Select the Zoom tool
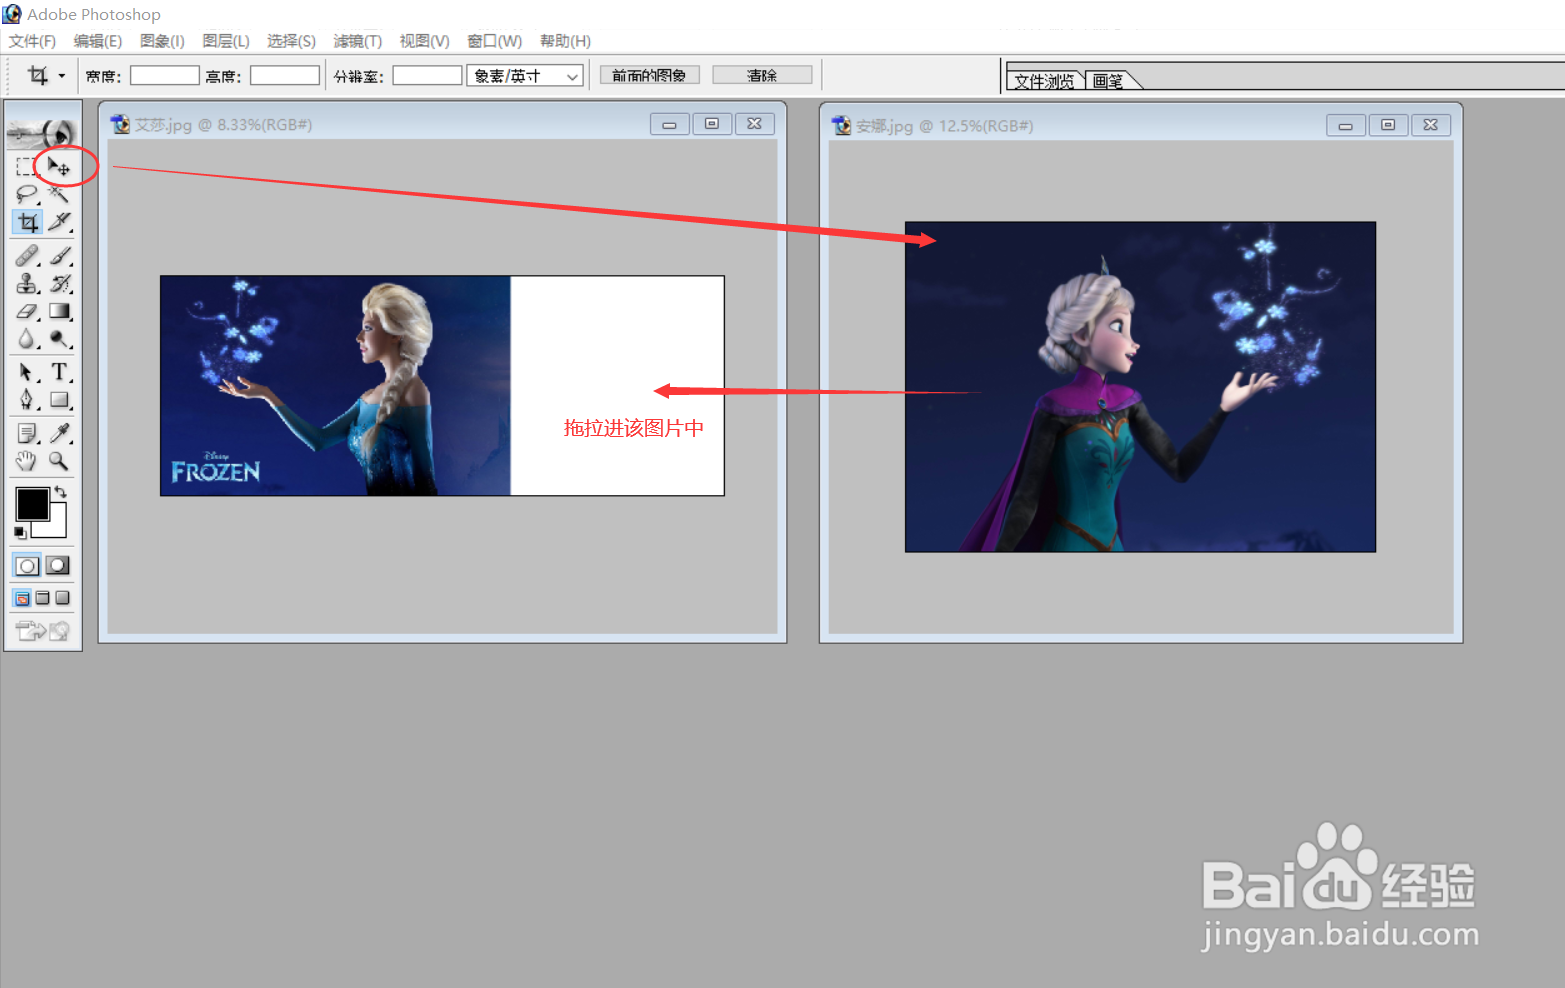The image size is (1565, 988). (x=59, y=461)
